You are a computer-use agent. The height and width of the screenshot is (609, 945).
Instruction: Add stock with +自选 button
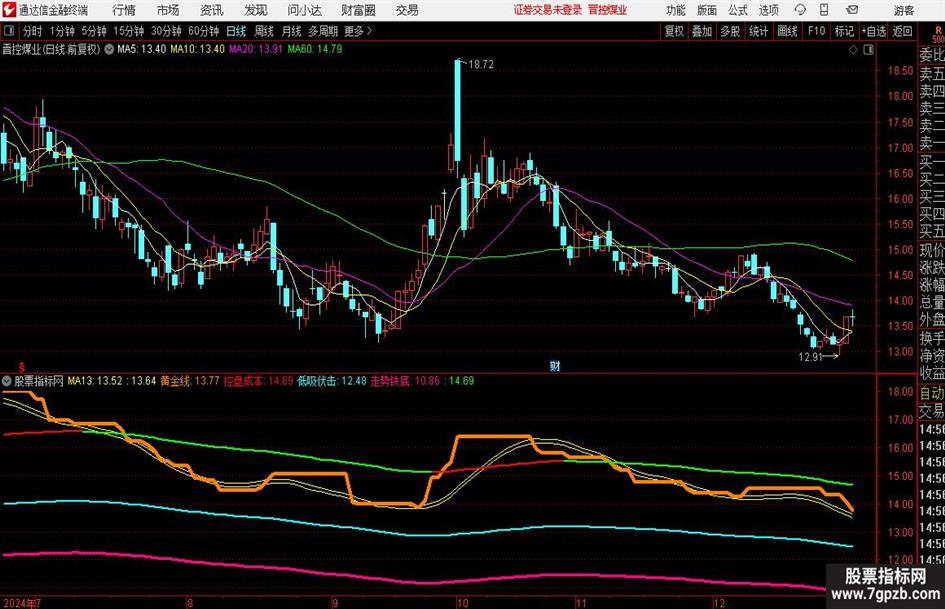(874, 31)
